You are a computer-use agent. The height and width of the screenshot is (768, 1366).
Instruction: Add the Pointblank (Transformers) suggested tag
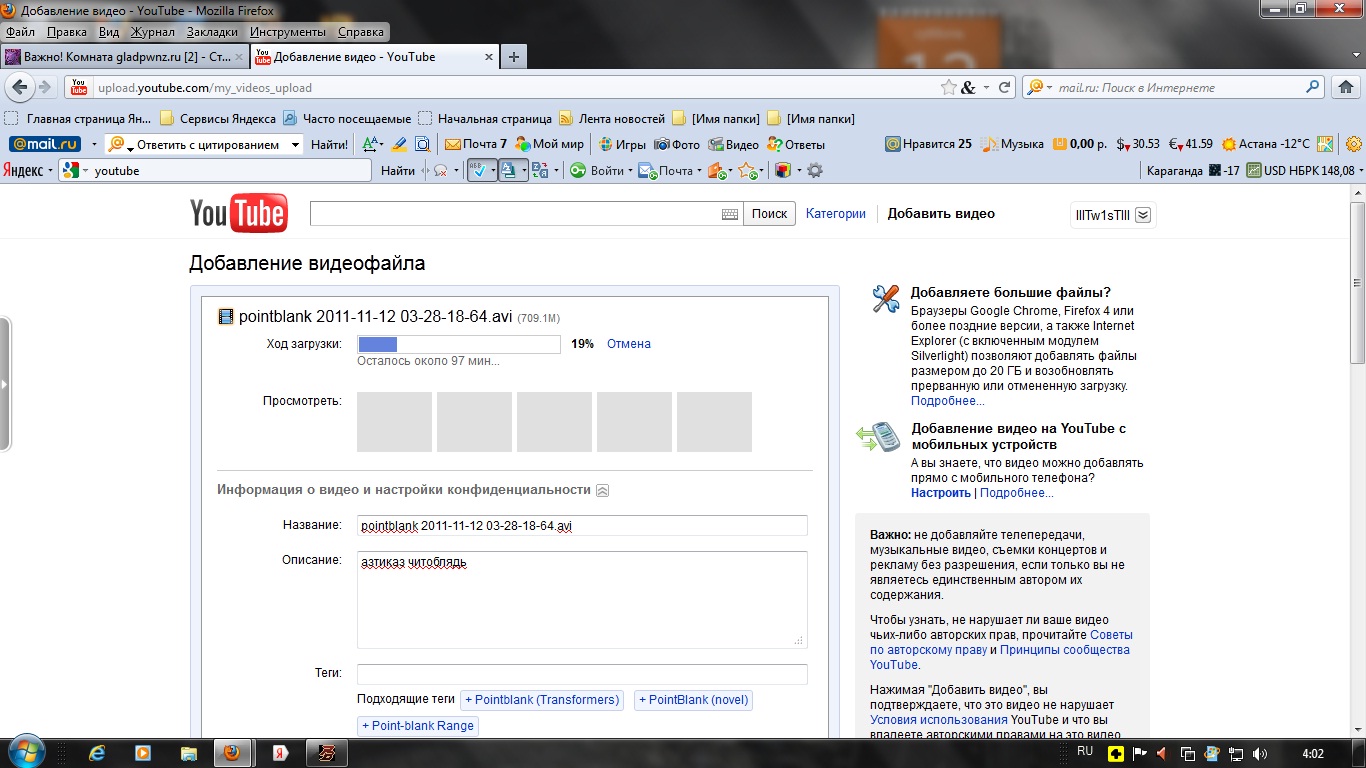click(541, 700)
